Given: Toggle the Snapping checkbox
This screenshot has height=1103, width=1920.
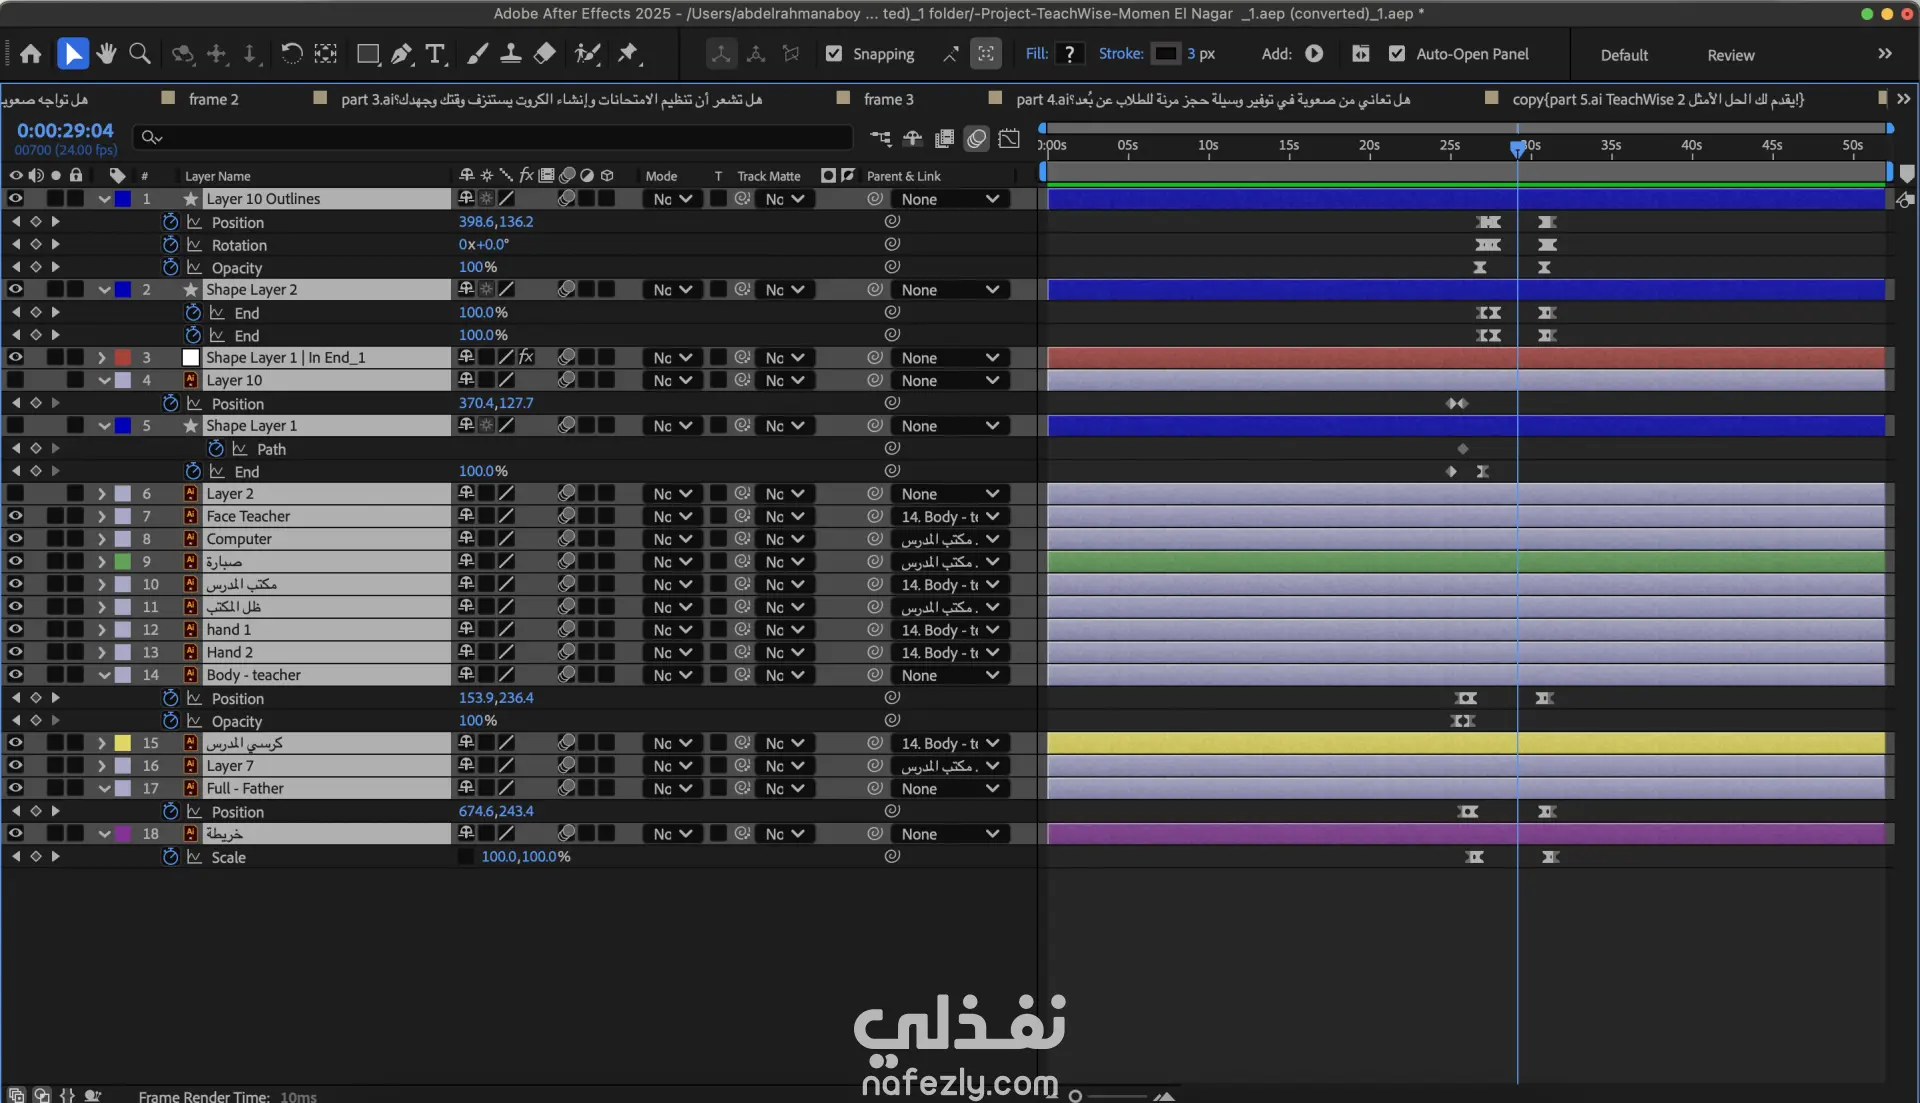Looking at the screenshot, I should coord(834,54).
